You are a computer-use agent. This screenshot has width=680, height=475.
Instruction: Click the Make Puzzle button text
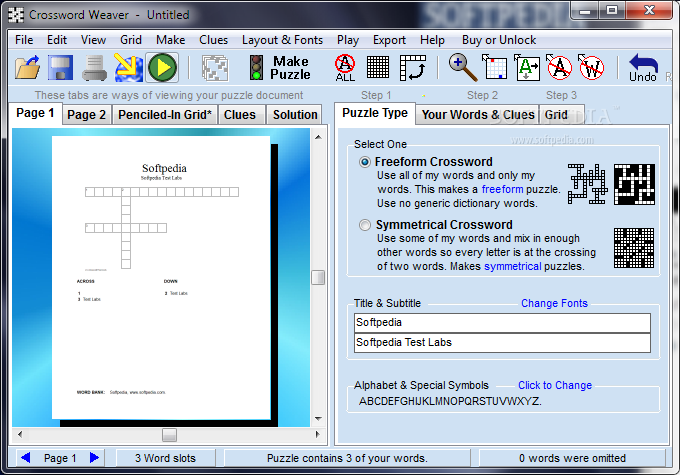tap(290, 68)
